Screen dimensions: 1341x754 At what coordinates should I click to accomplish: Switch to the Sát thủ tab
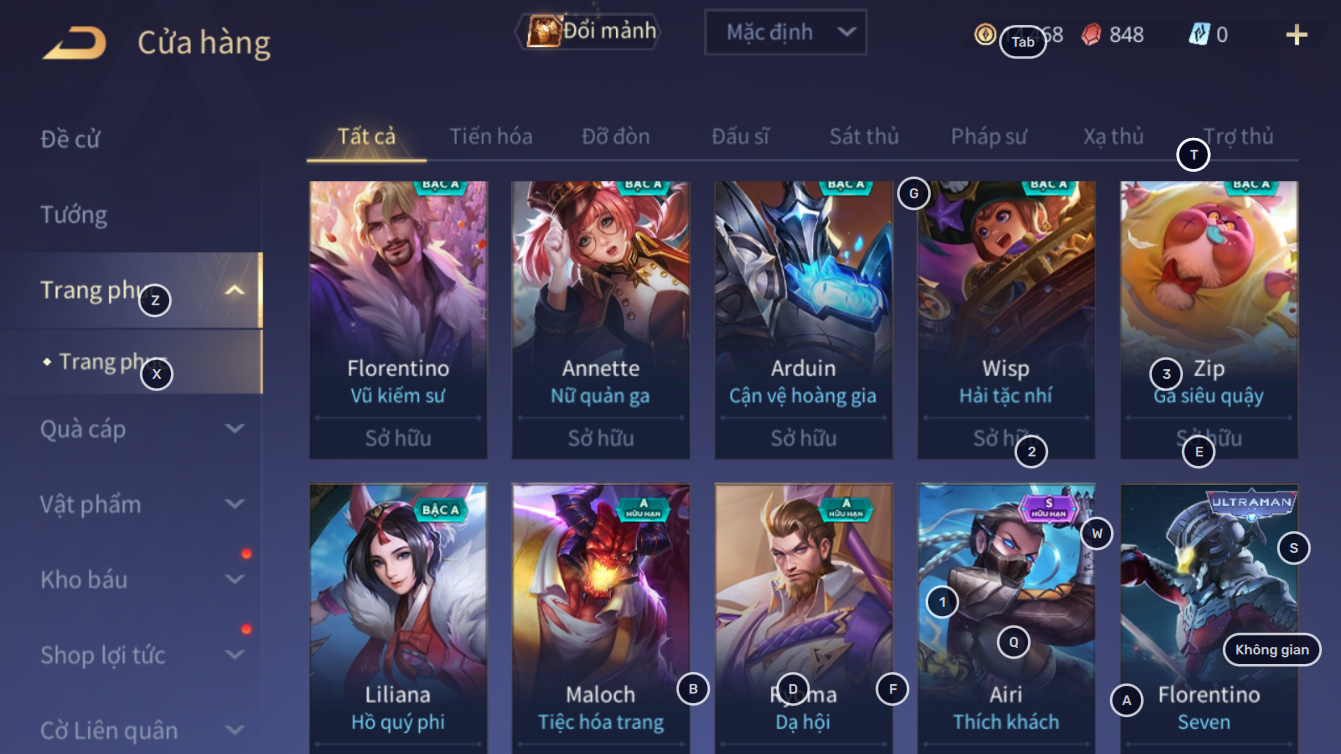(x=864, y=136)
